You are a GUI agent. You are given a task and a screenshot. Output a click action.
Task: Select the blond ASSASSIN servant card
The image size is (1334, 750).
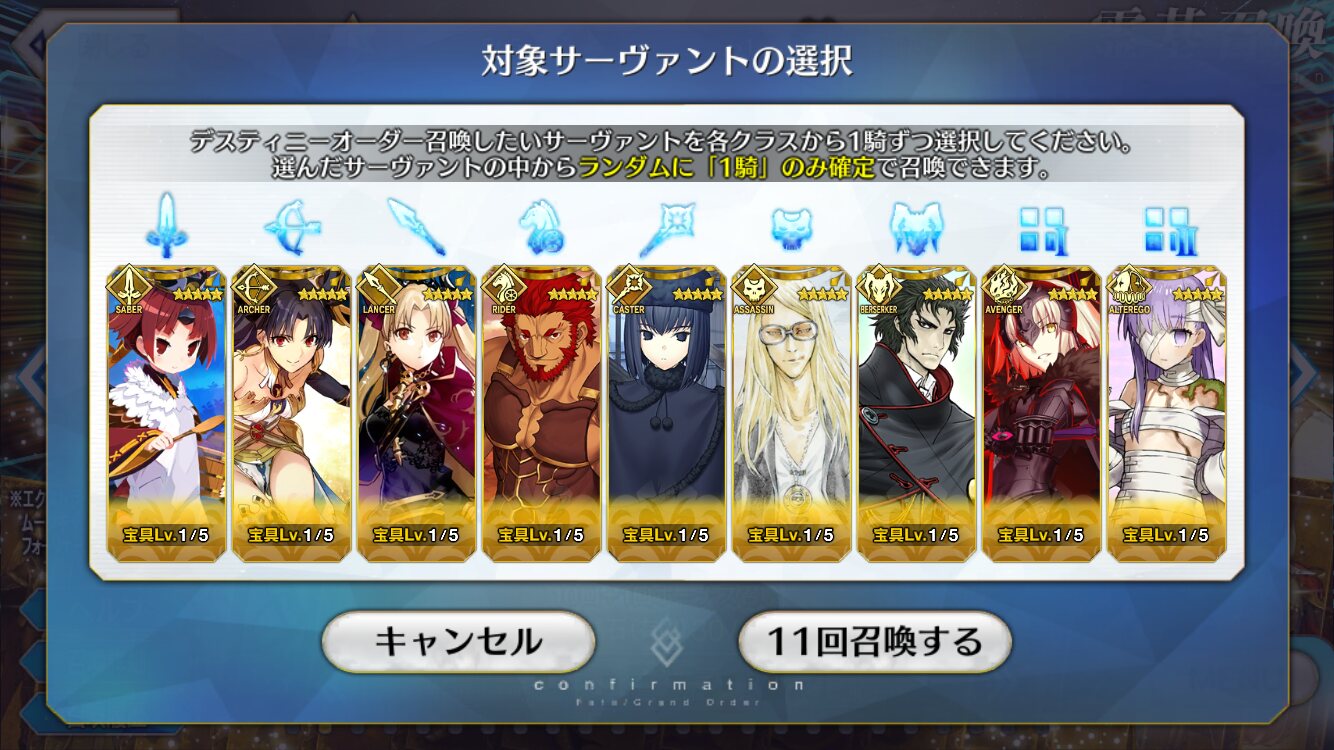pyautogui.click(x=791, y=412)
